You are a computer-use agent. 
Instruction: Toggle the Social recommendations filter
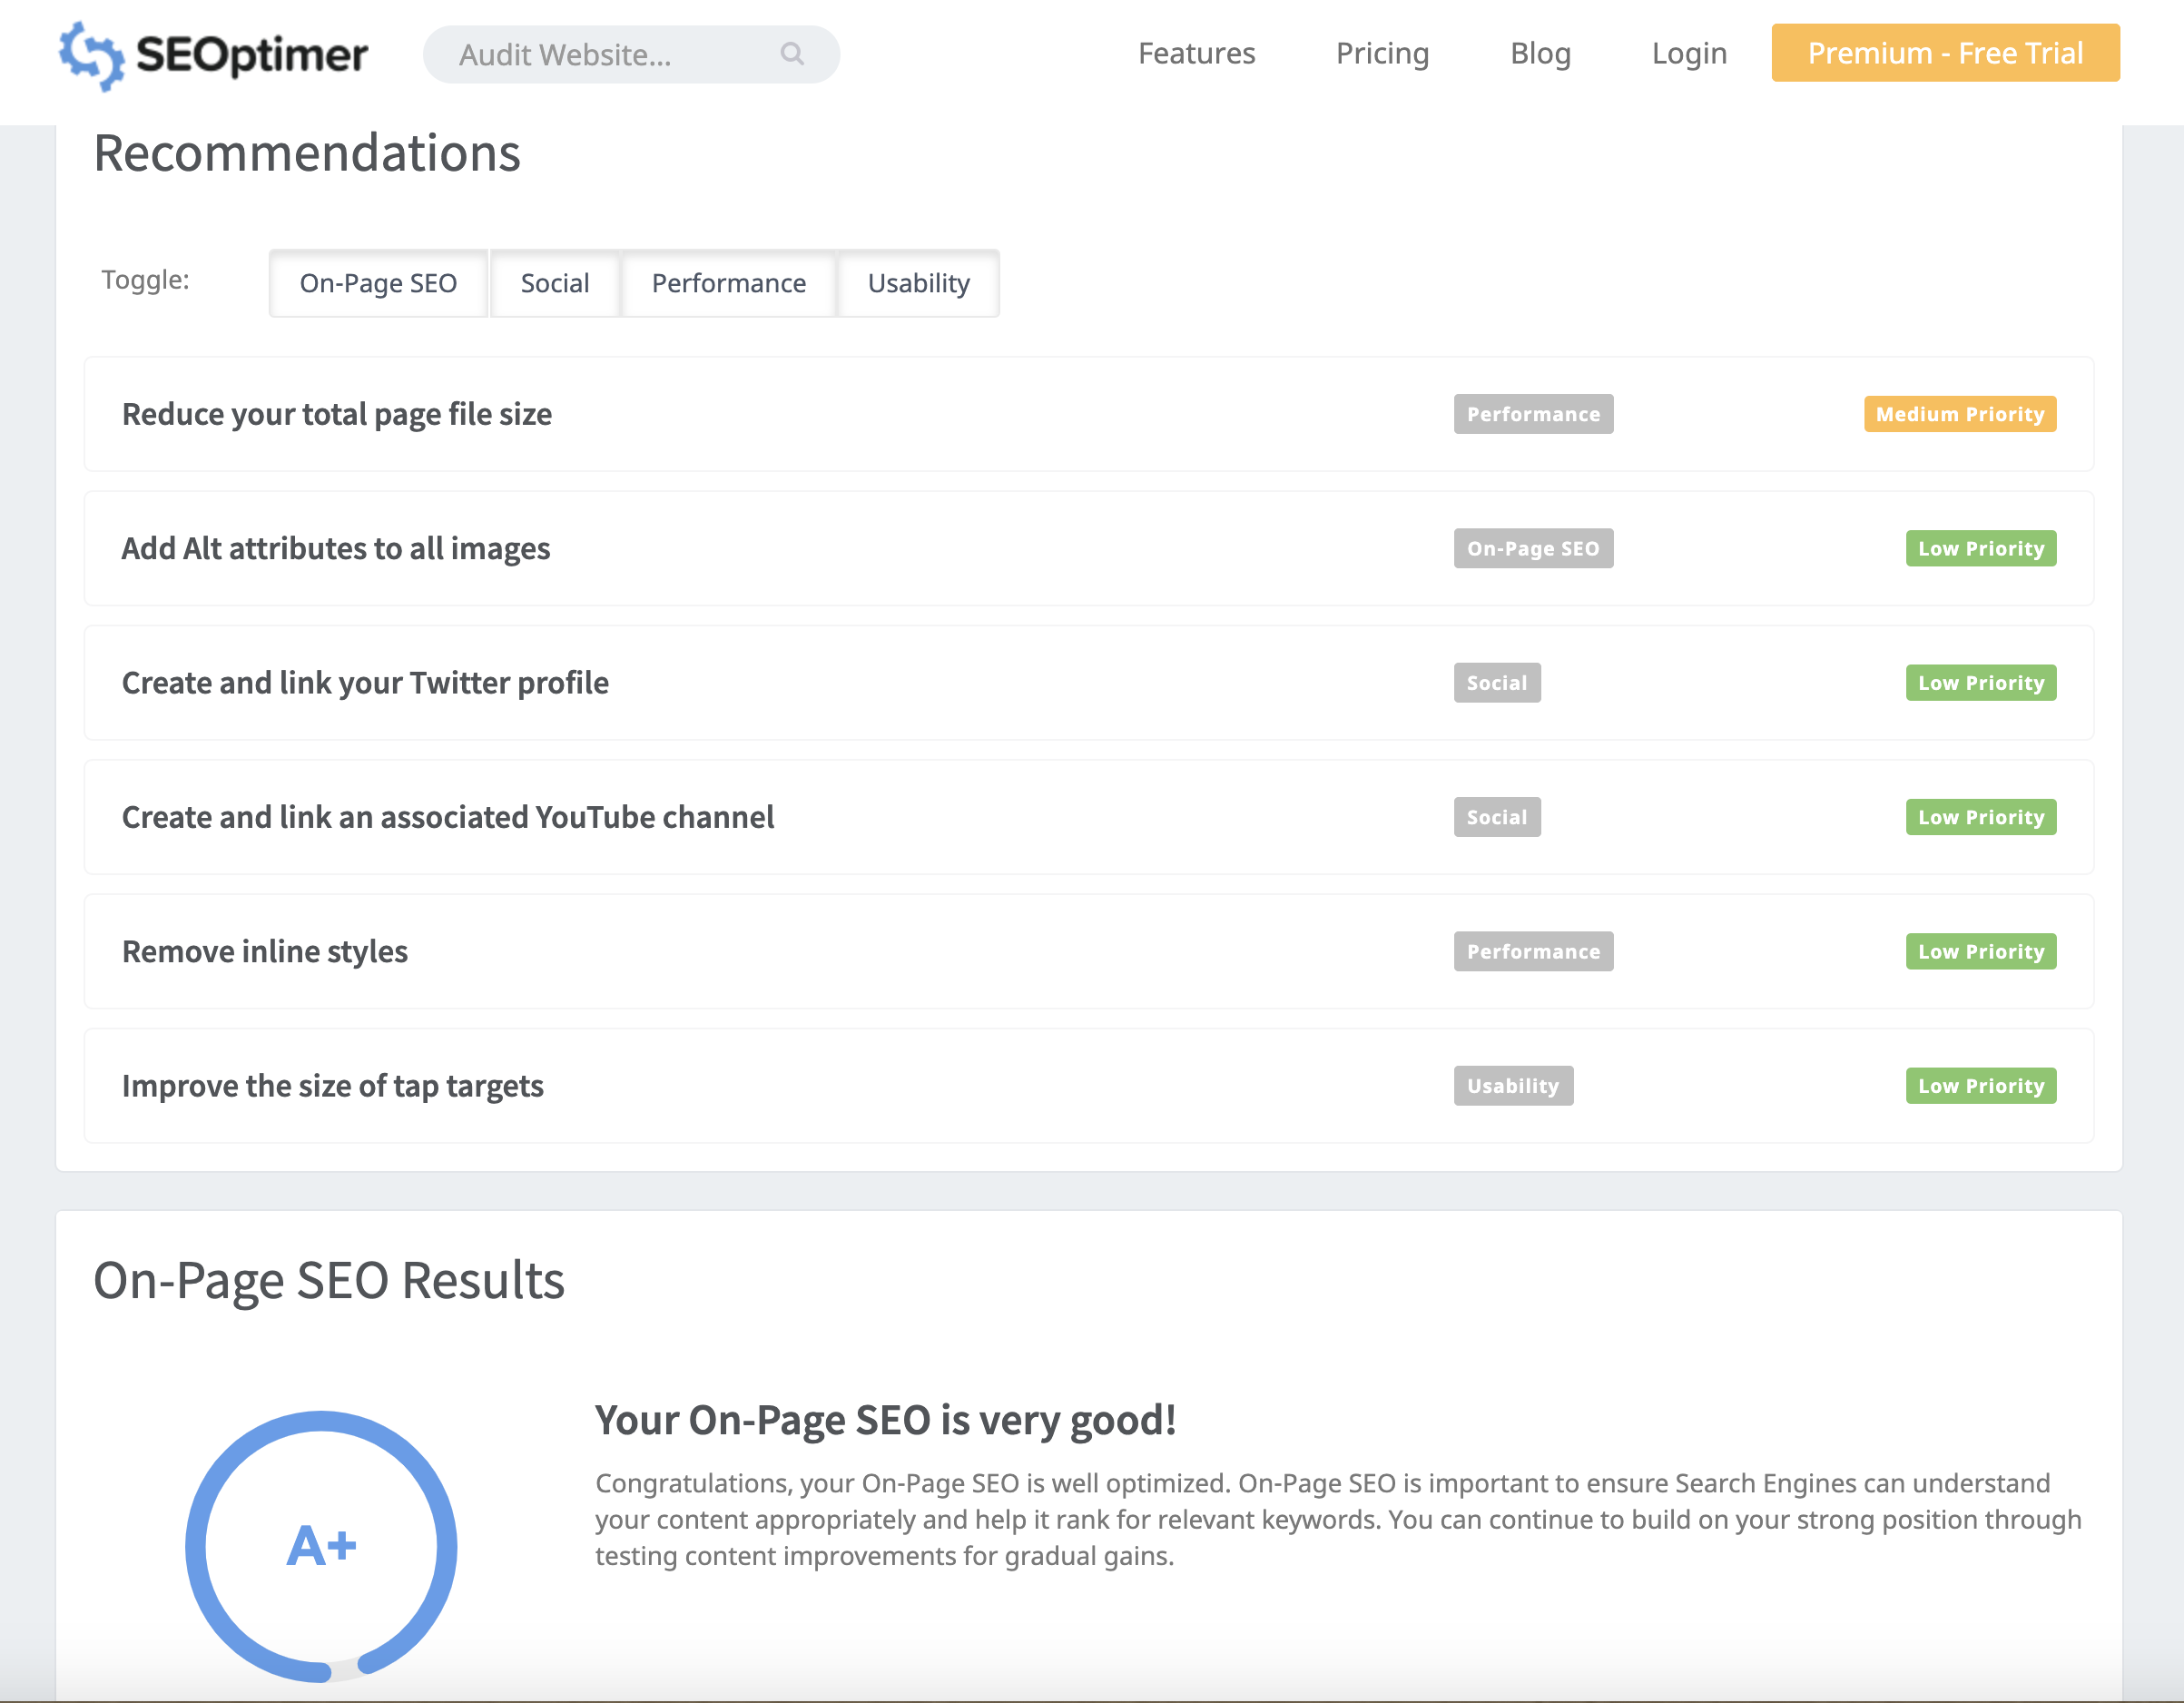click(x=554, y=283)
